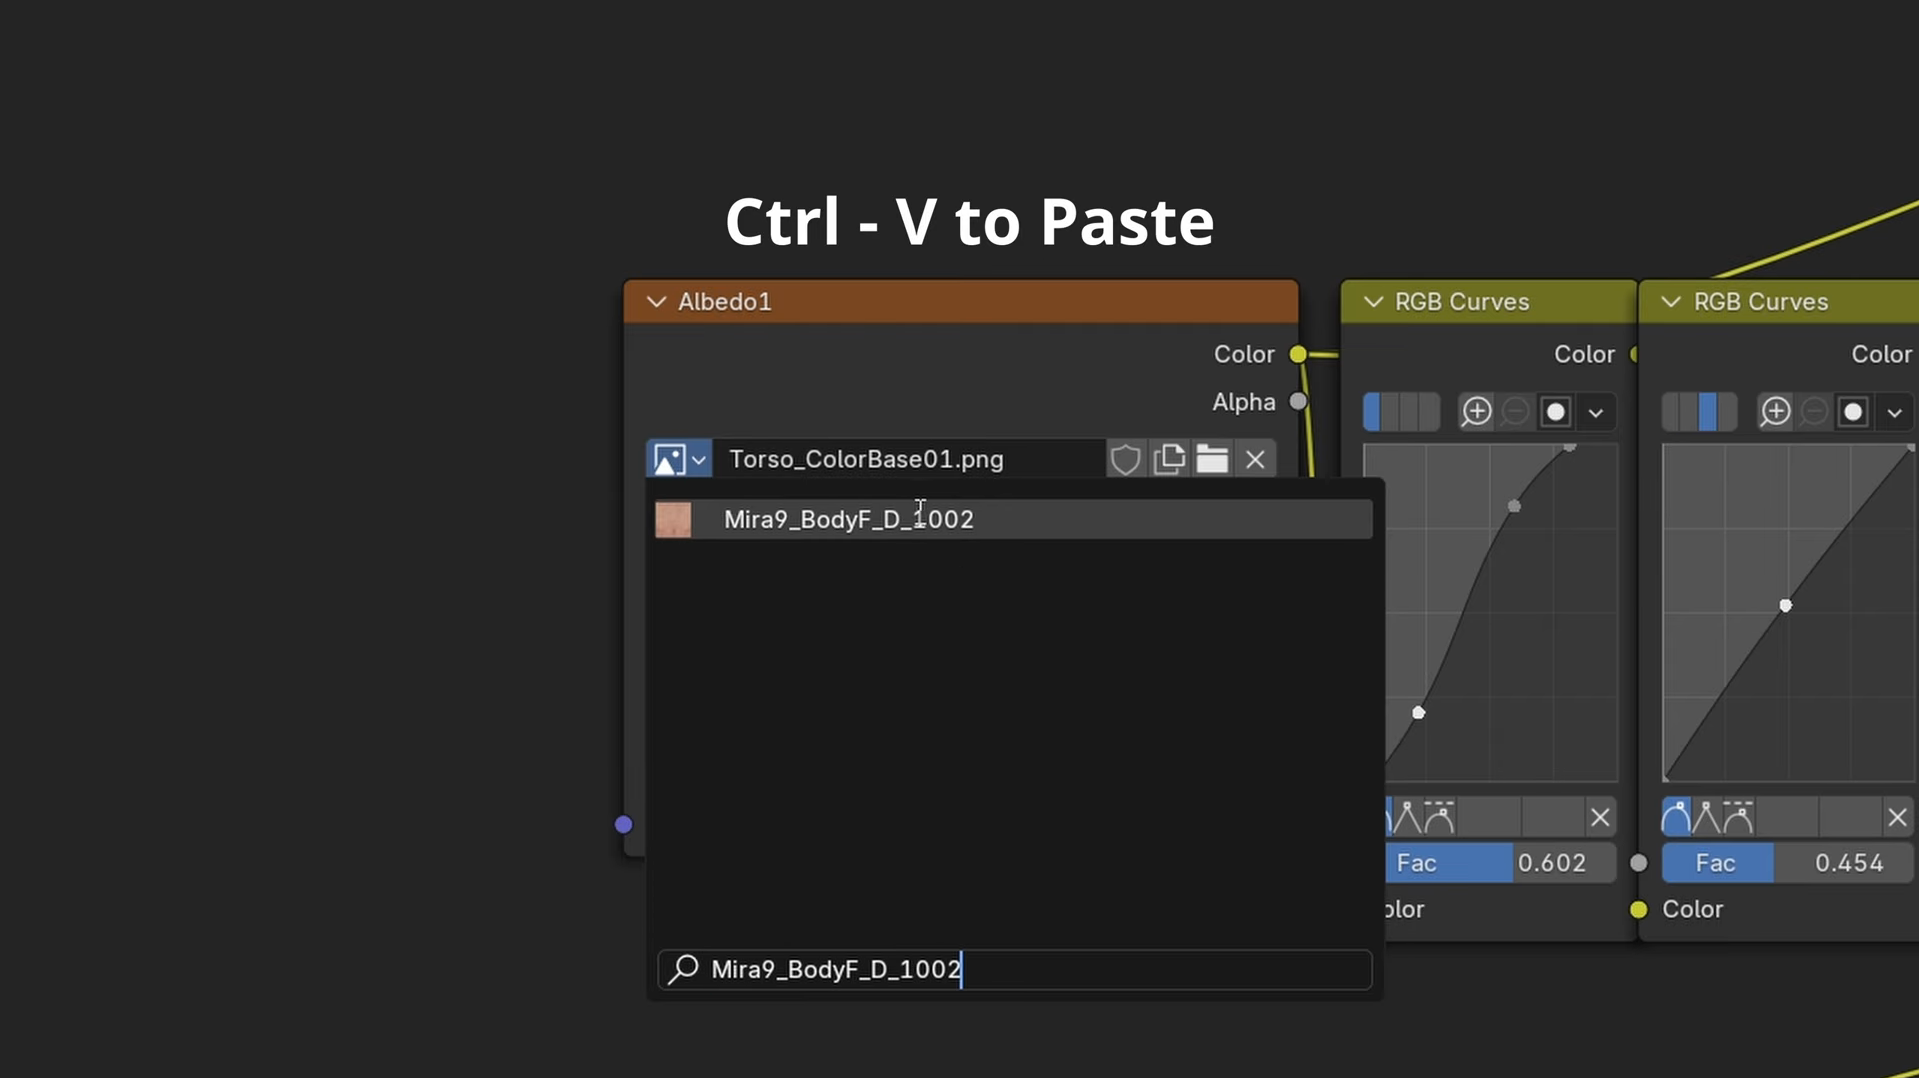Select the highlighted channel tab in Fac 0.602 node
This screenshot has width=1919, height=1078.
click(1372, 412)
